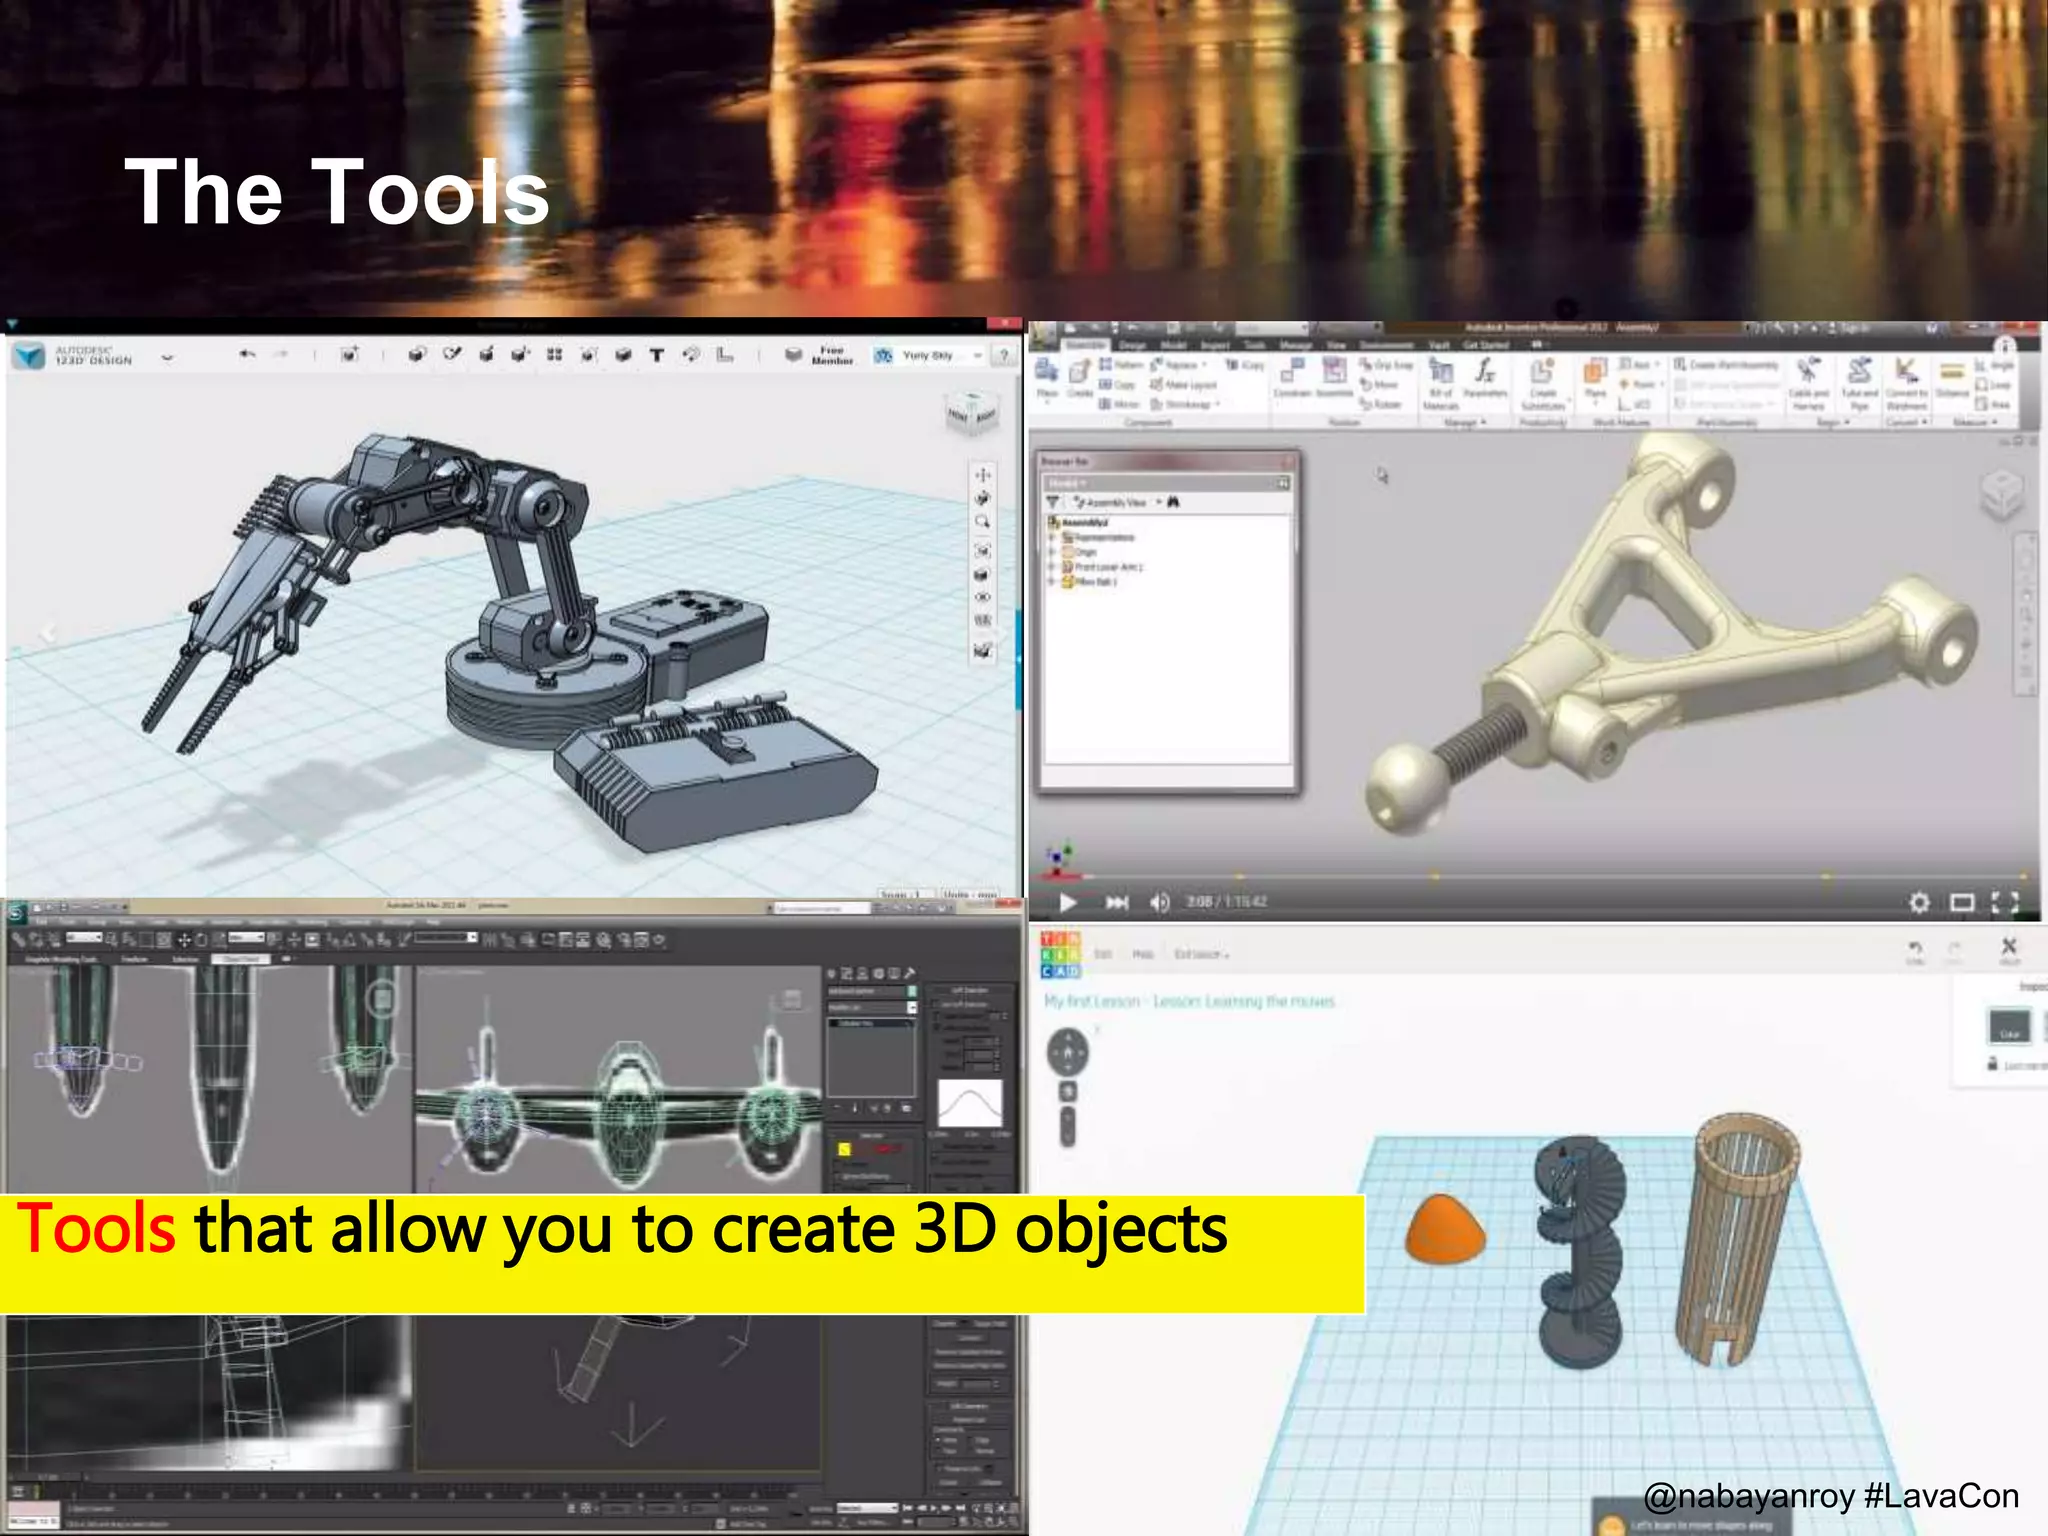The height and width of the screenshot is (1536, 2048).
Task: Open the Manage ribbon tab in Inventor
Action: (x=1296, y=344)
